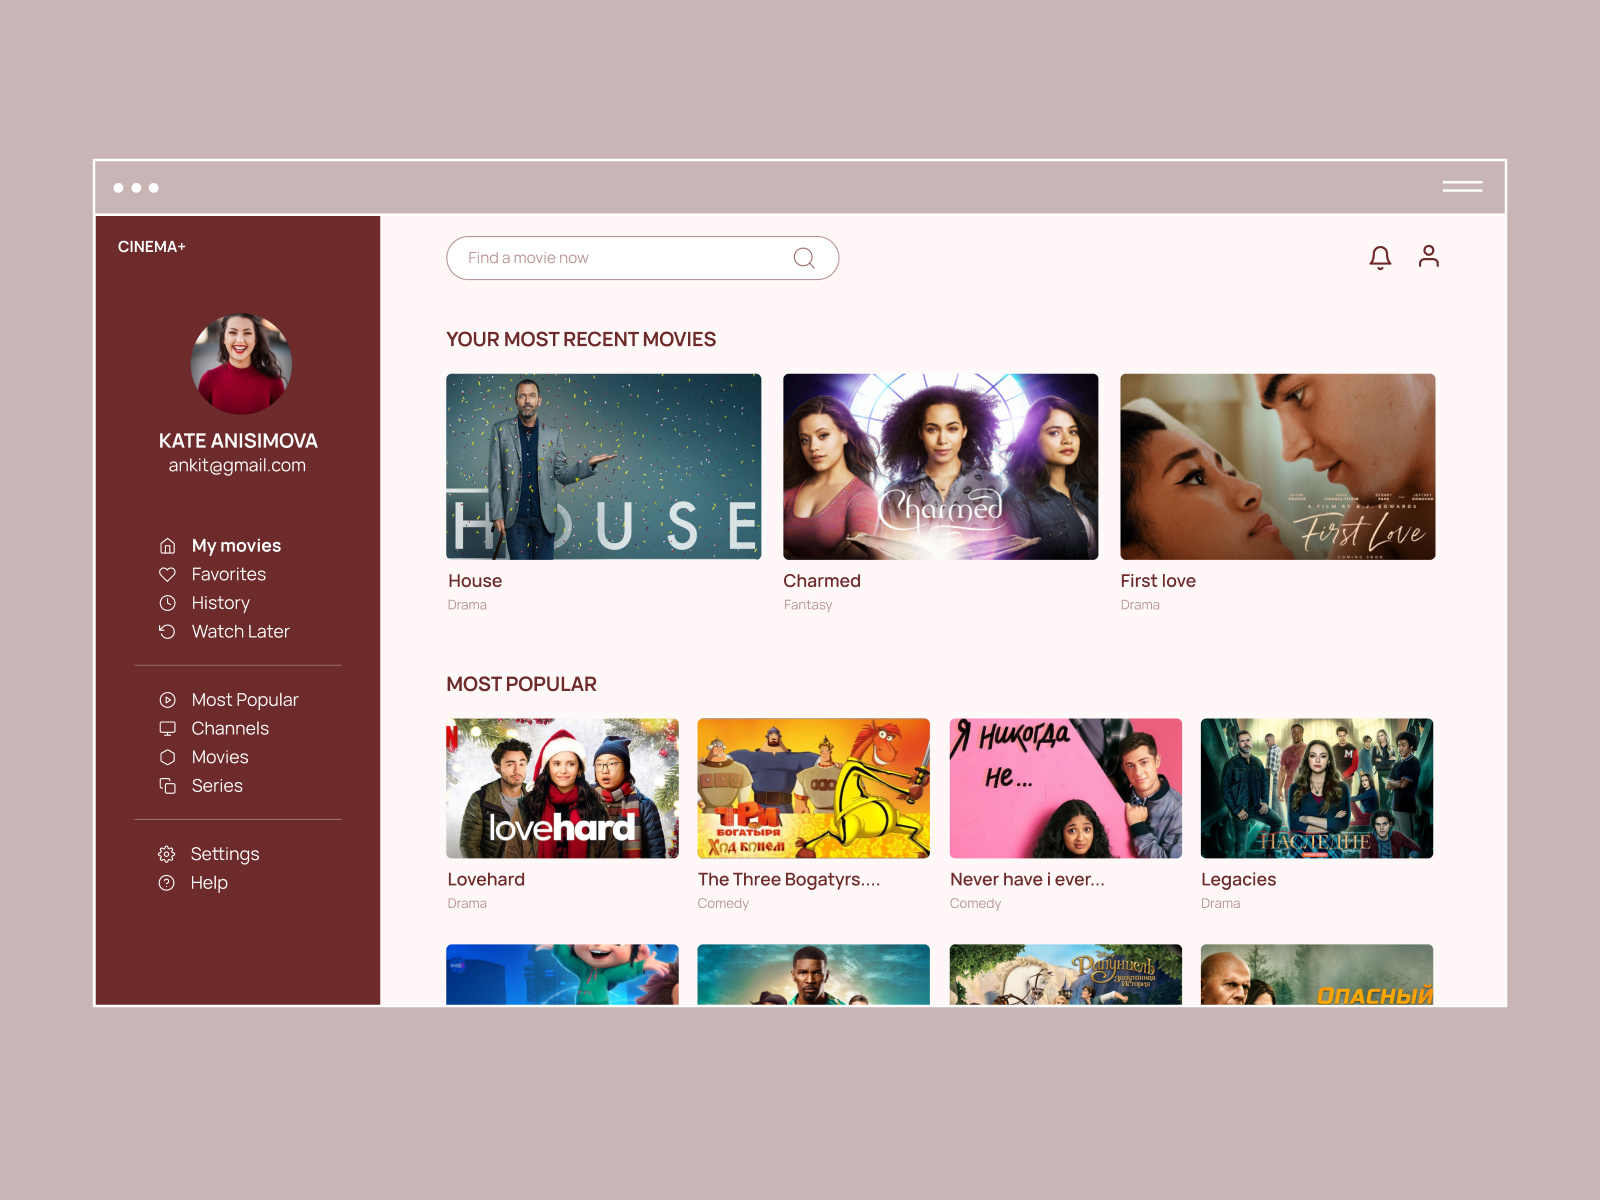Click The Three Bogatyrs.... title
This screenshot has height=1200, width=1600.
[x=789, y=880]
